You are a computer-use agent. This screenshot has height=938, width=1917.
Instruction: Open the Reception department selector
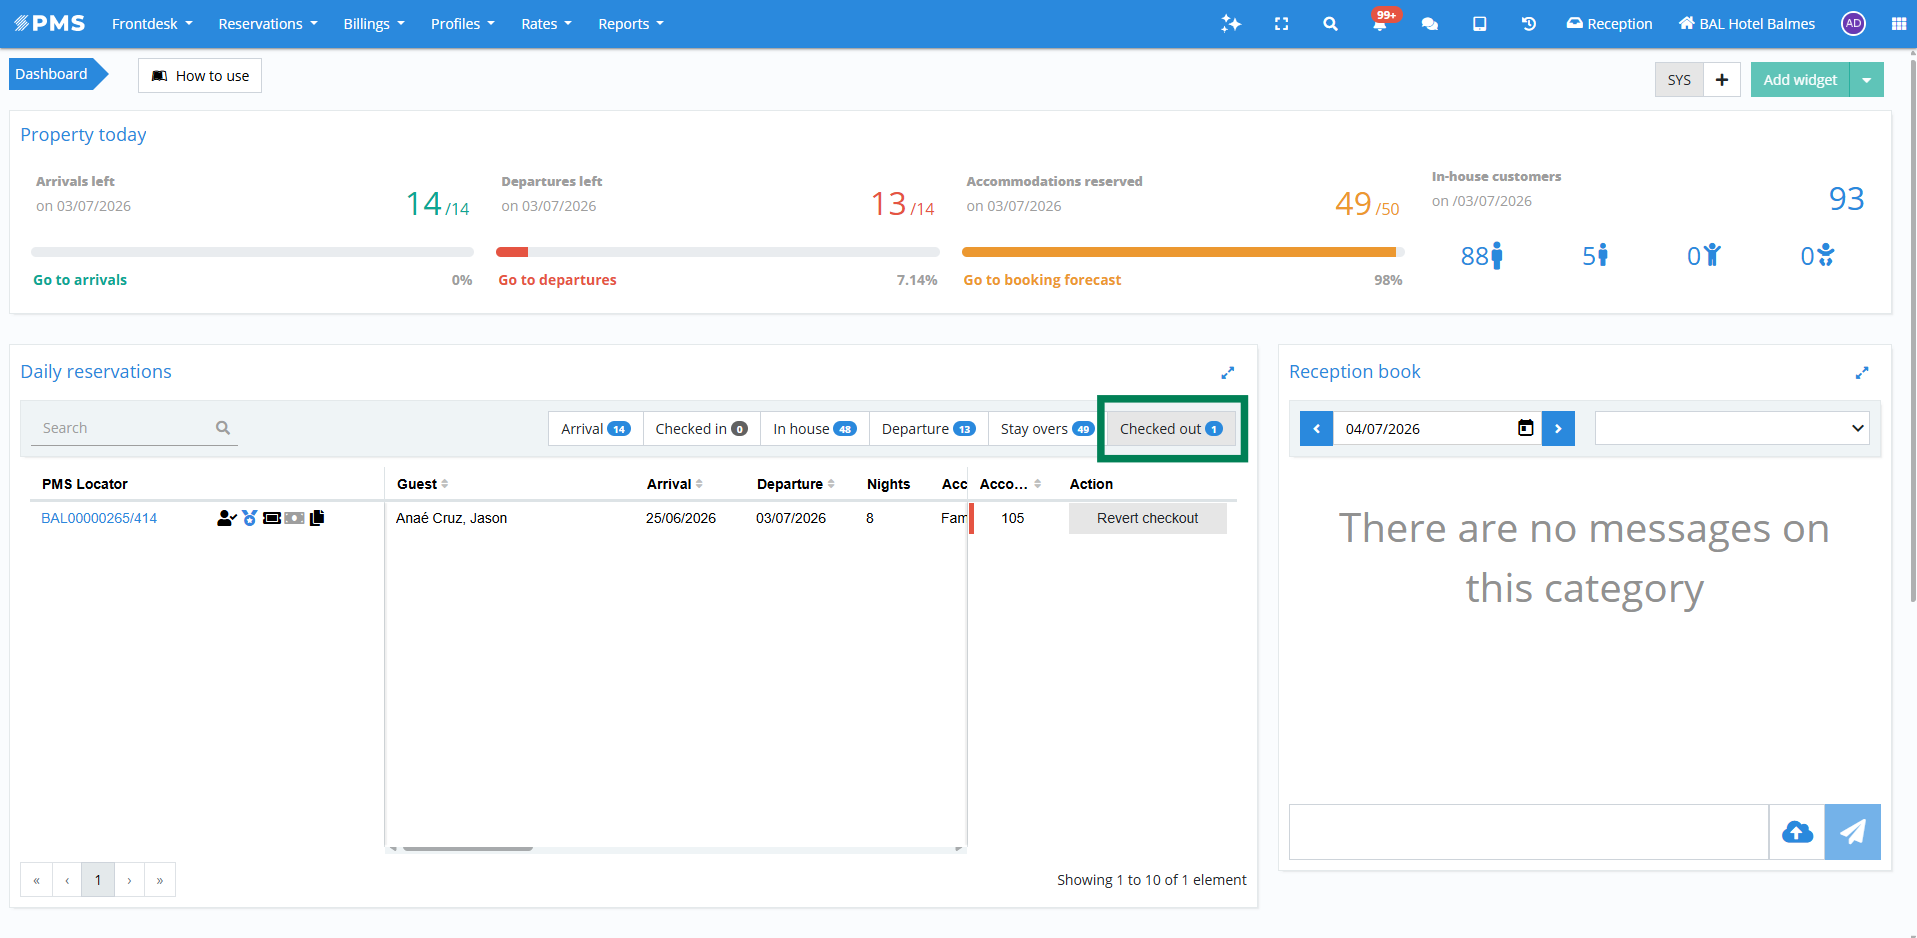point(1609,24)
